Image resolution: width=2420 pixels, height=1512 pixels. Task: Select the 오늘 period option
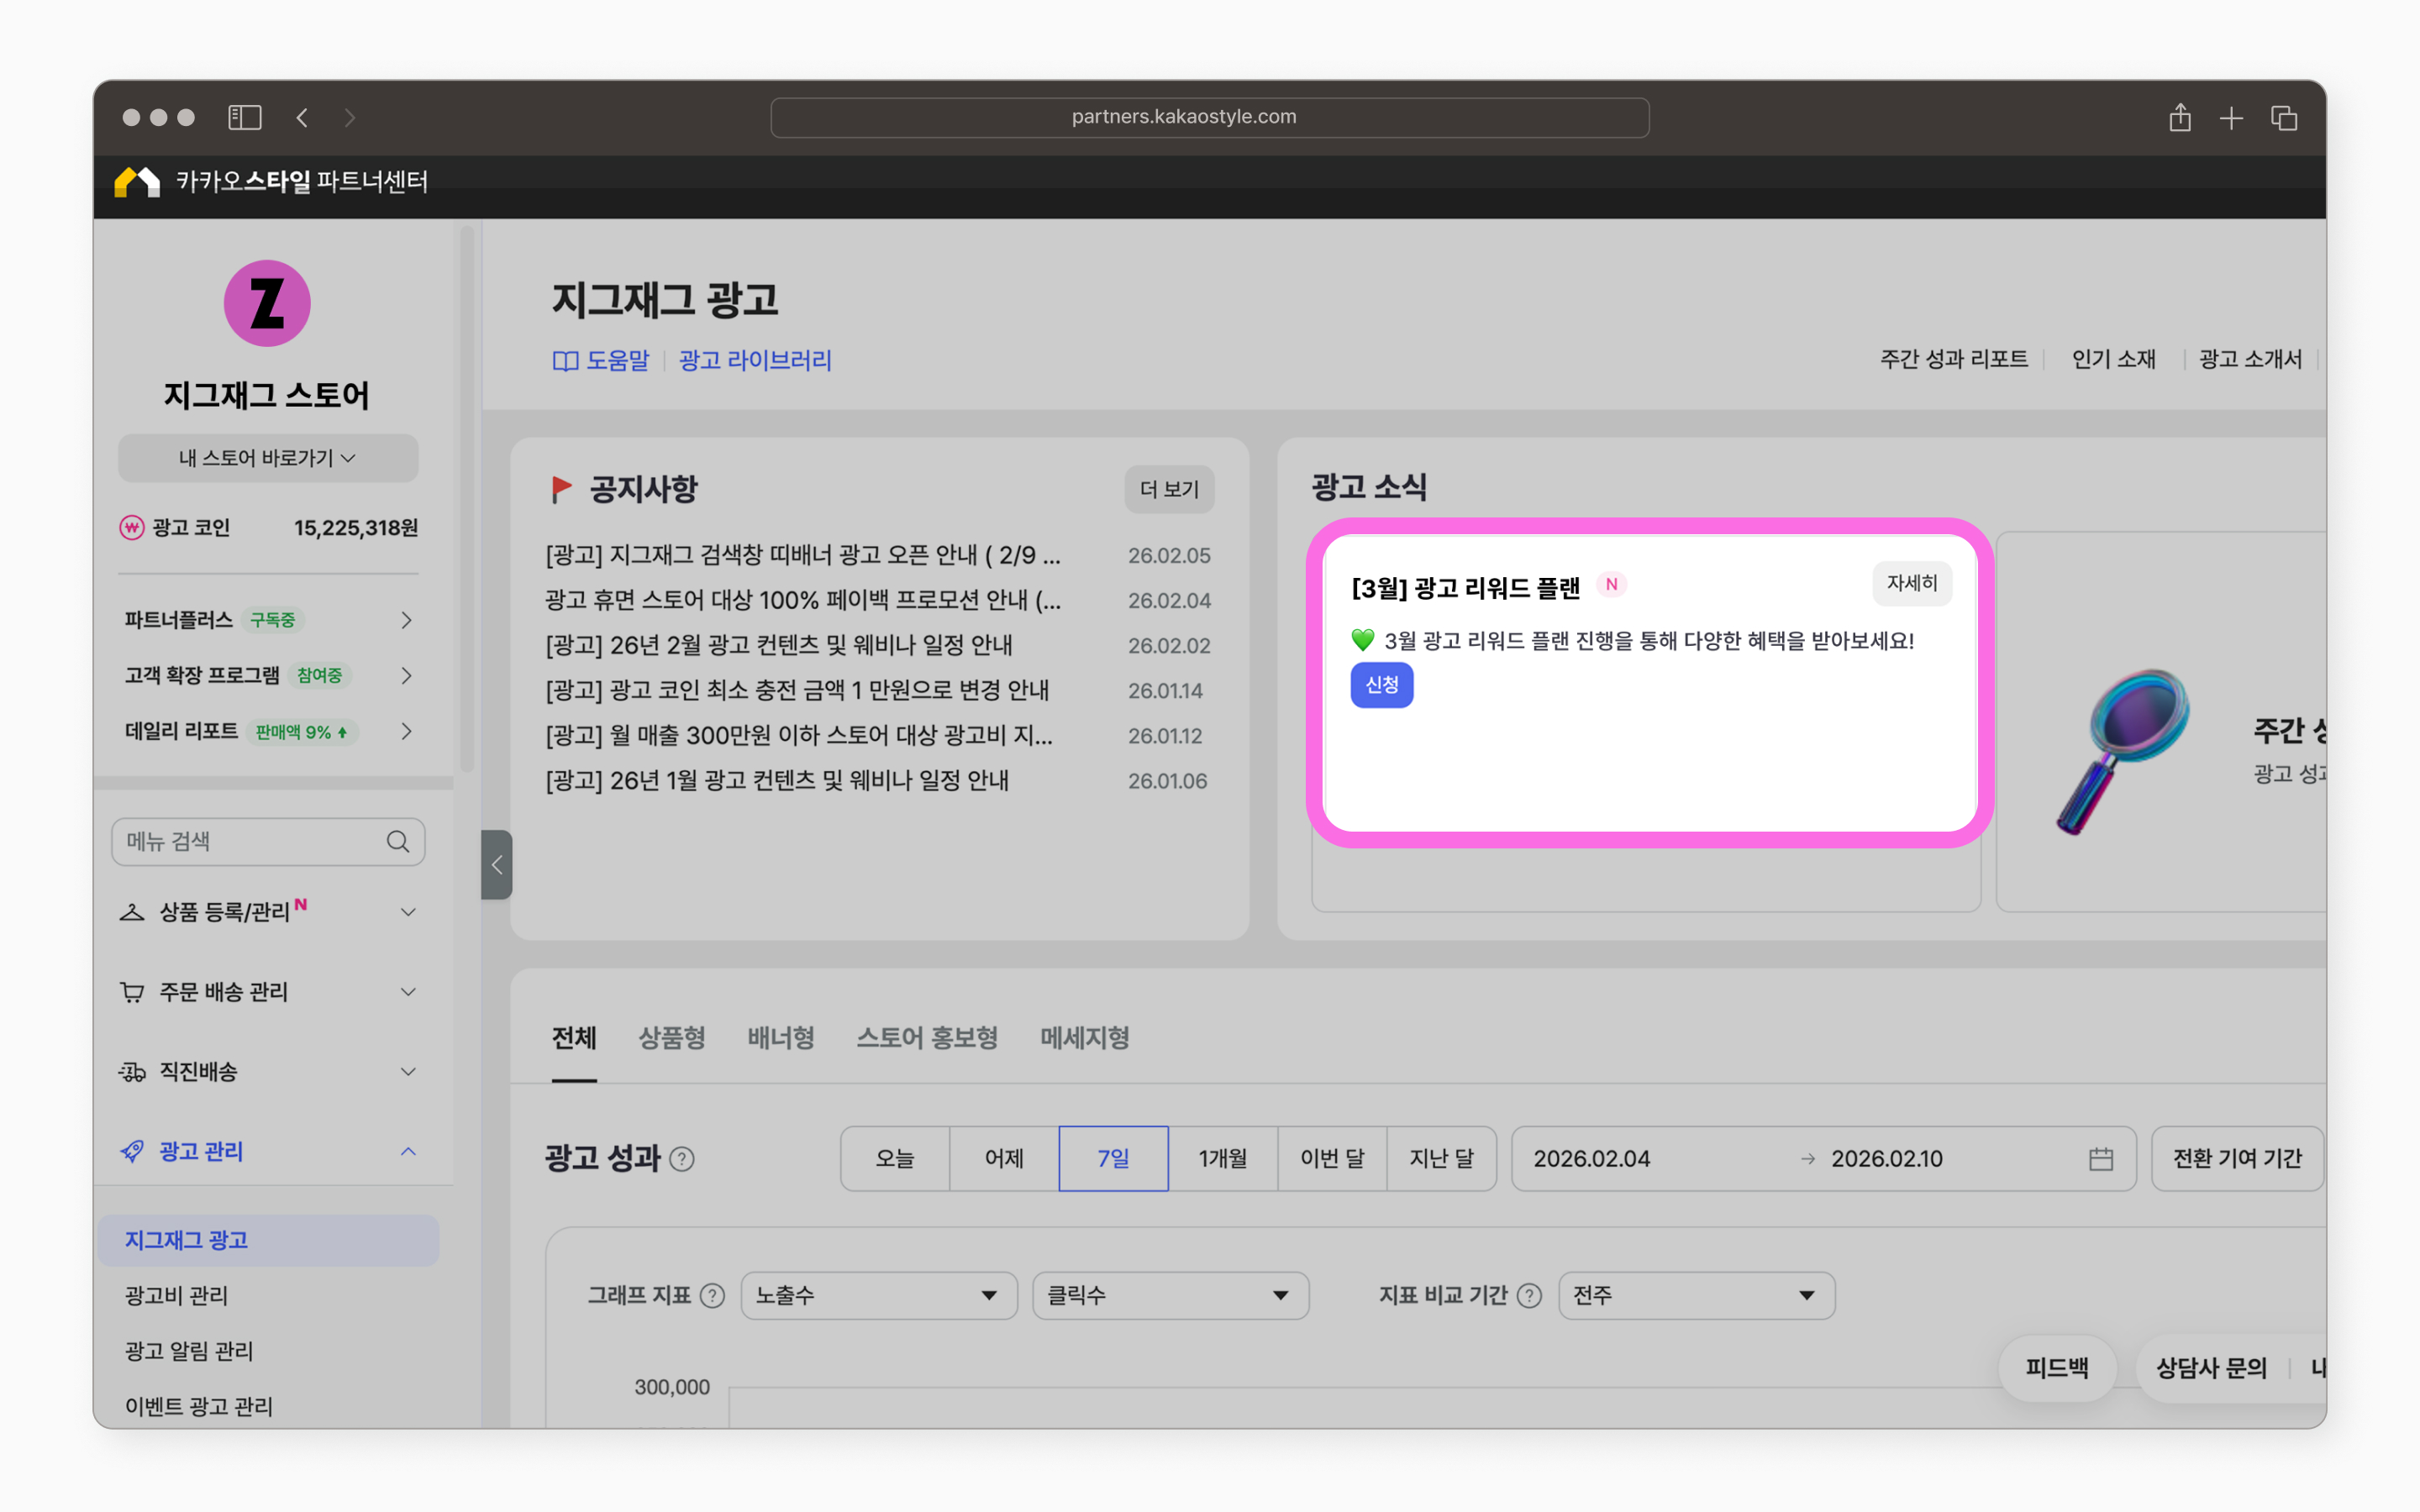coord(894,1159)
